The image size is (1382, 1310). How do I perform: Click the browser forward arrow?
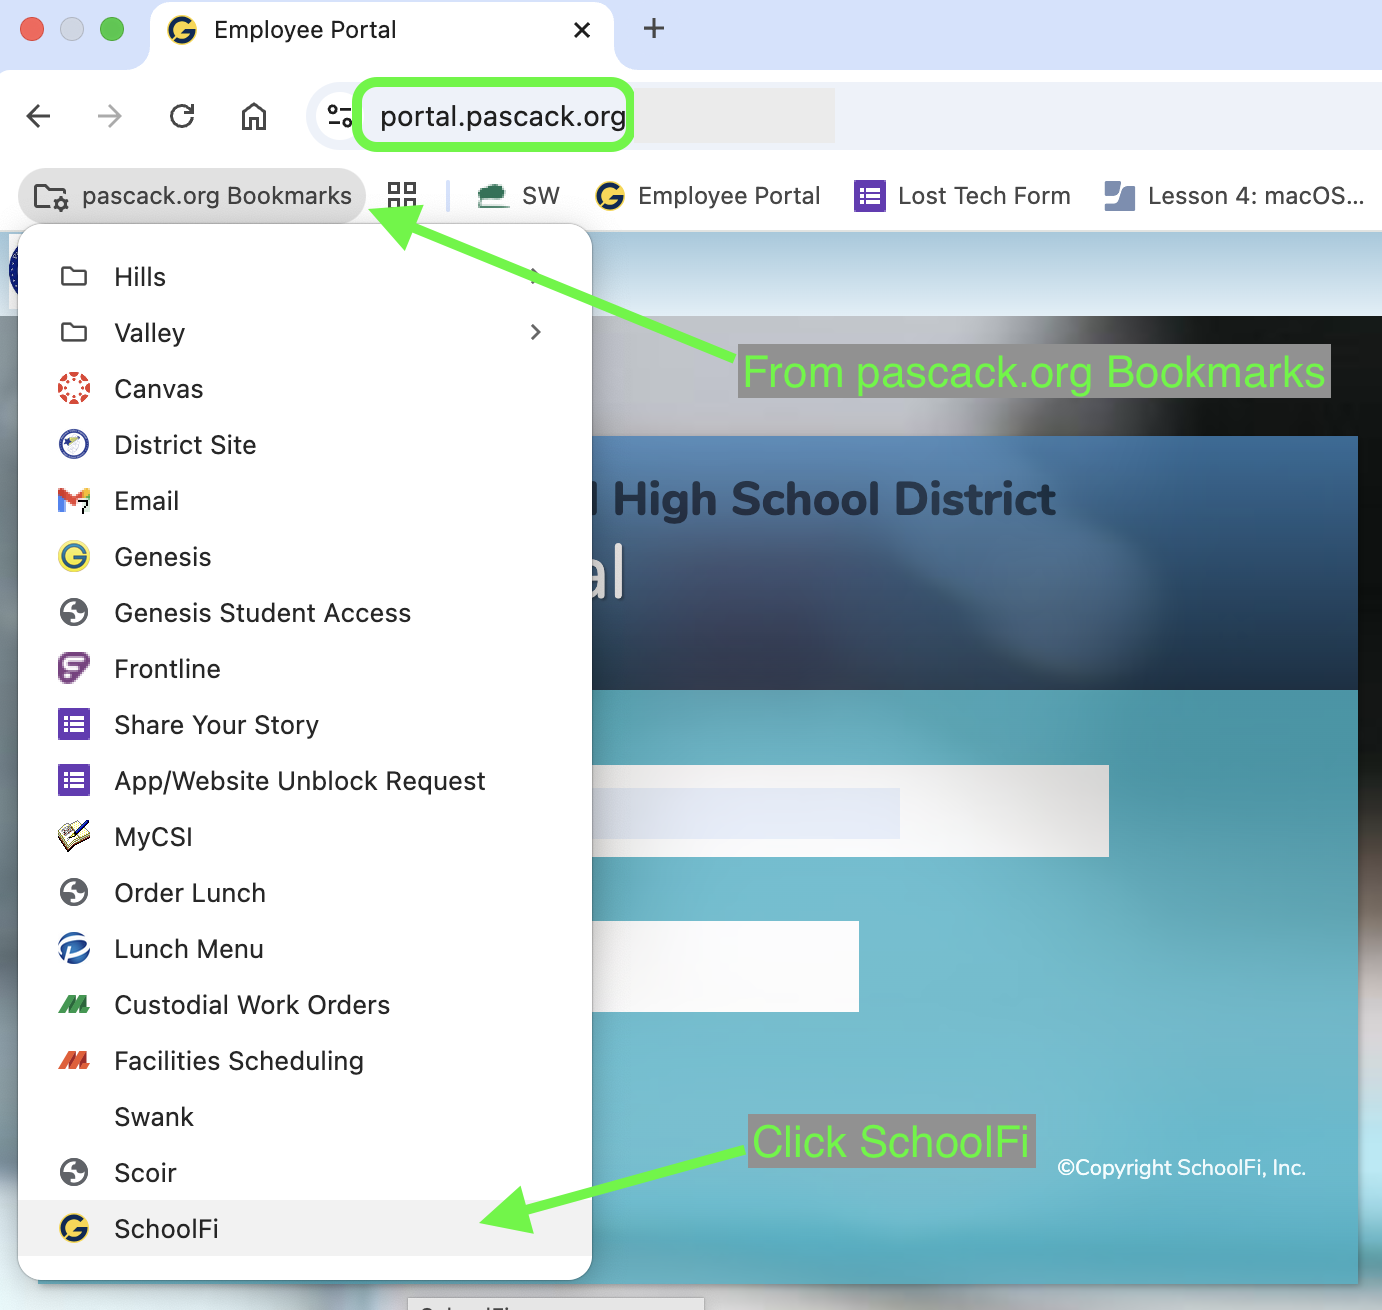tap(110, 116)
